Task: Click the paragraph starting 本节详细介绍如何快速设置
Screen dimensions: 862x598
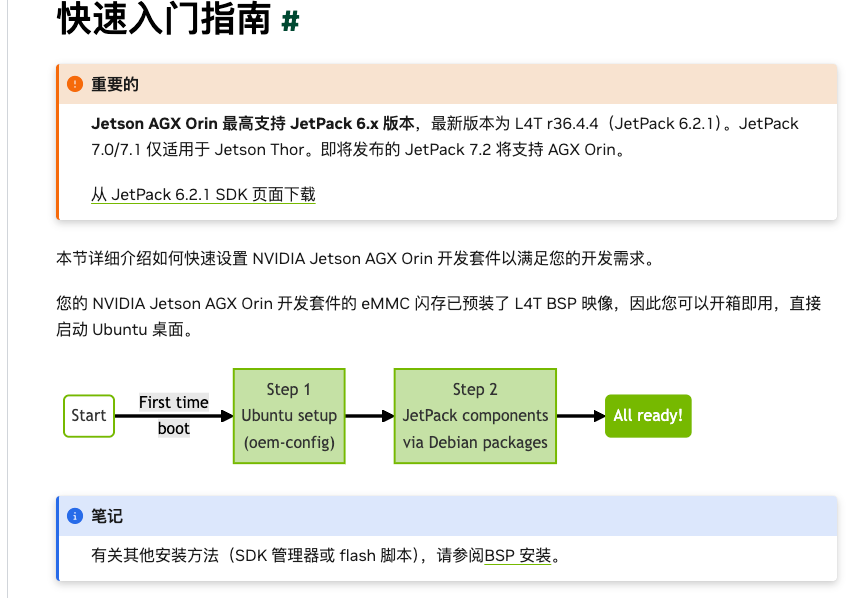Action: click(357, 258)
